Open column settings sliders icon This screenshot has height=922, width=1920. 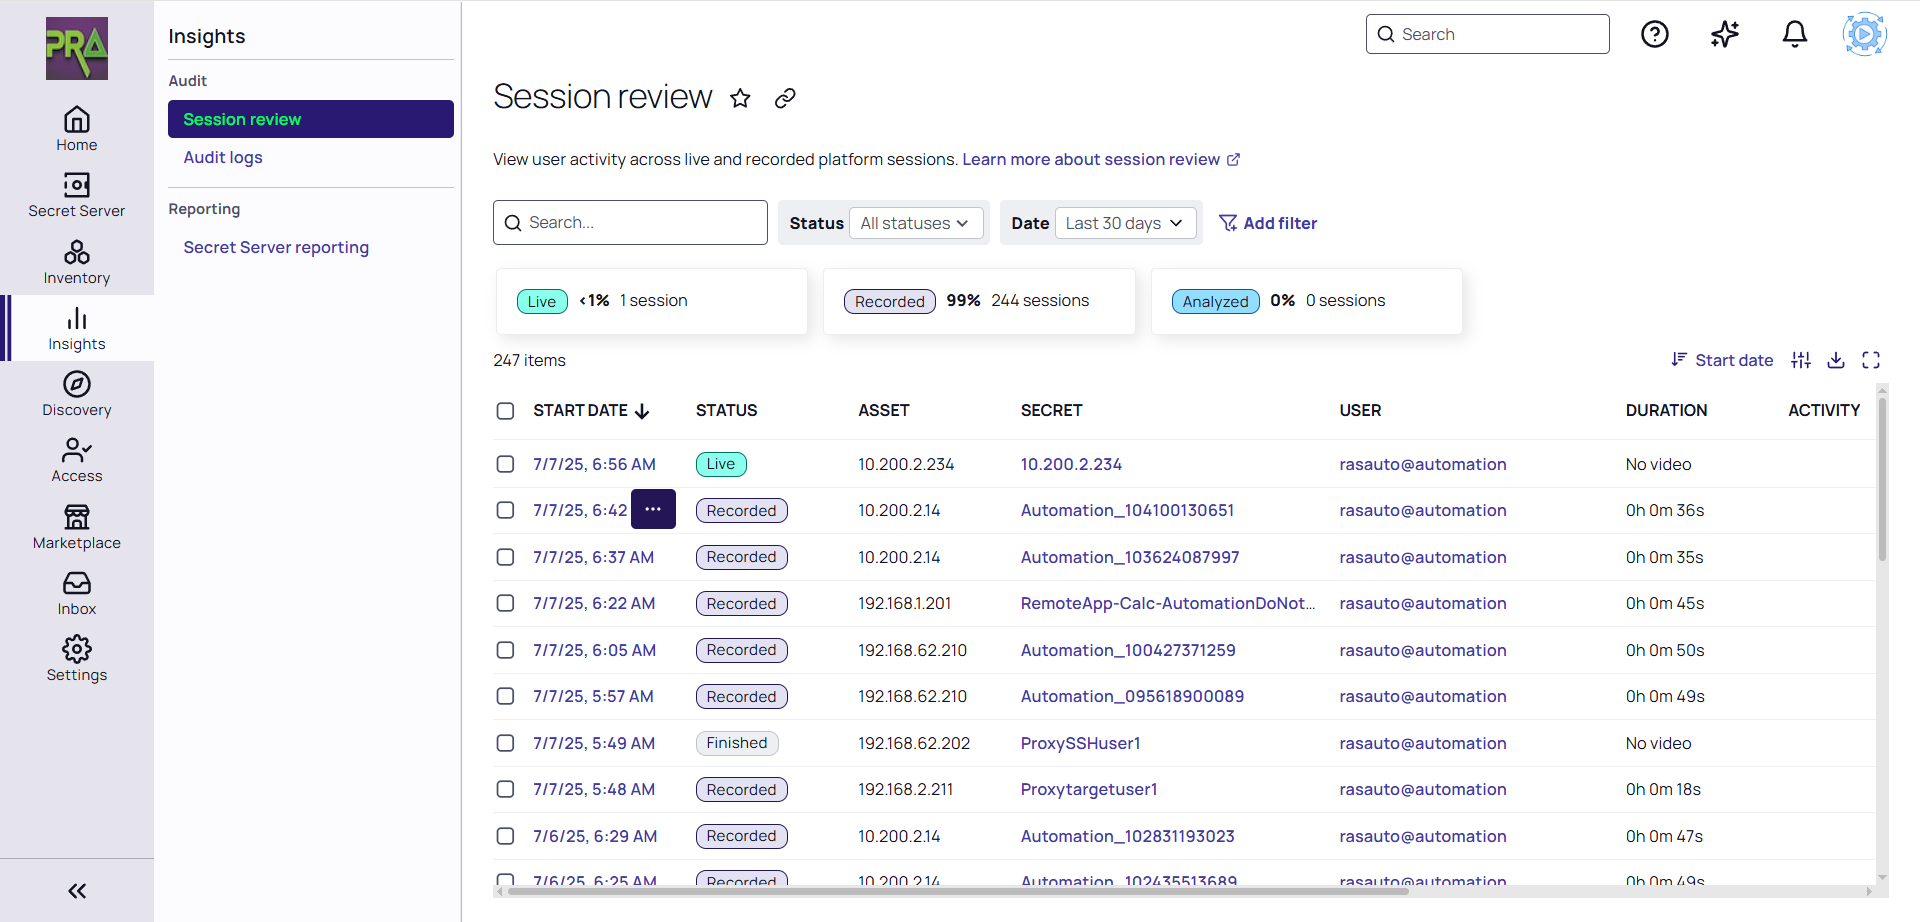(1801, 360)
